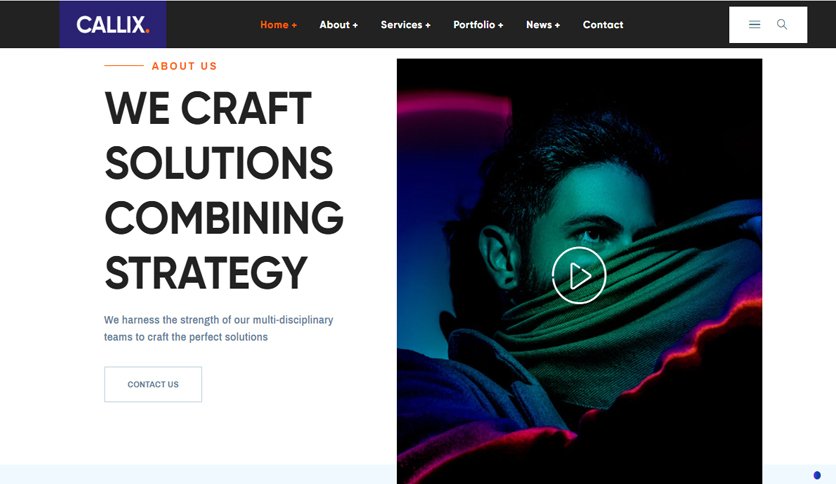Expand the plus sign next to About

[x=355, y=25]
